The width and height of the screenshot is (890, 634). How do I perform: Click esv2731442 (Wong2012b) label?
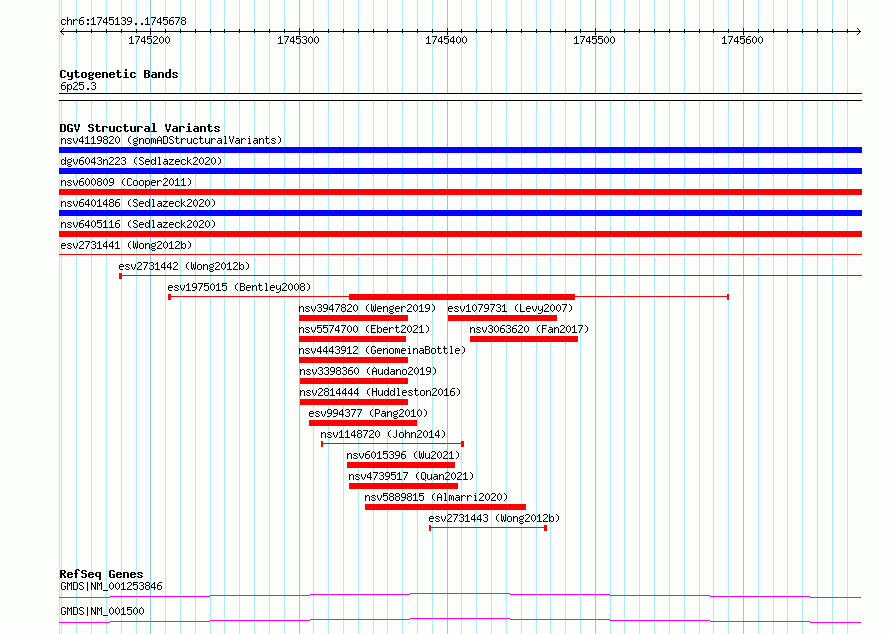click(x=184, y=266)
